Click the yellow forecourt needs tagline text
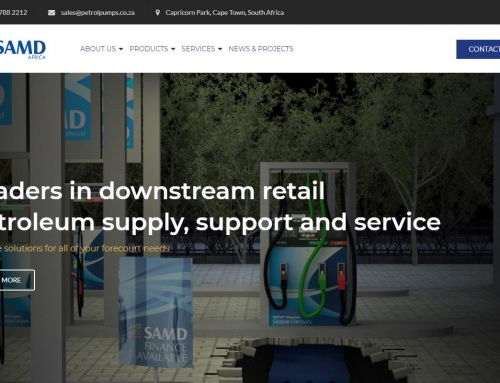 point(85,248)
